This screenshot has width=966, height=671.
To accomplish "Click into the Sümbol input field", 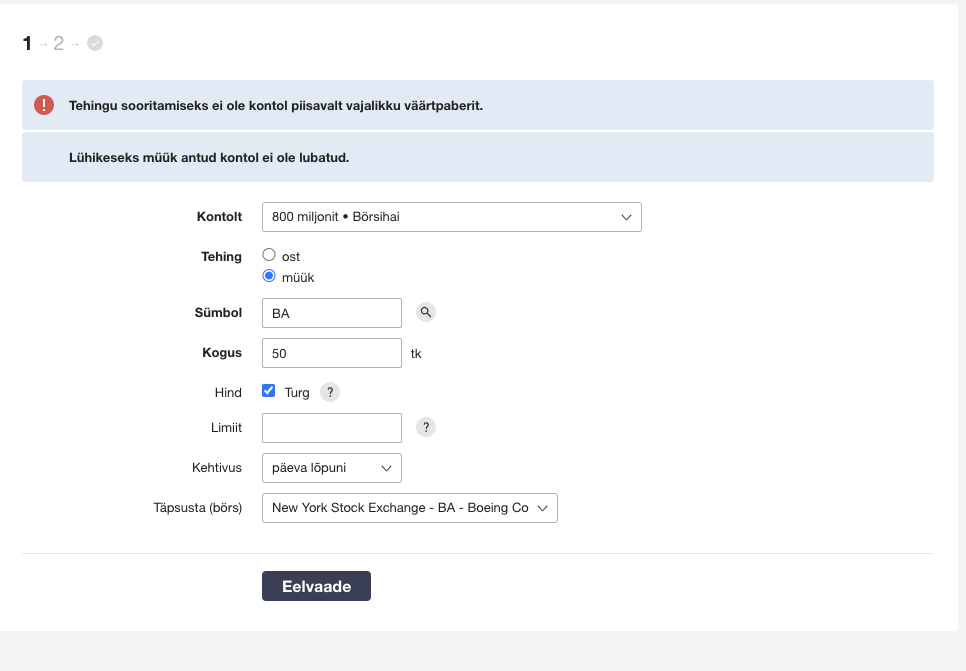I will point(331,313).
